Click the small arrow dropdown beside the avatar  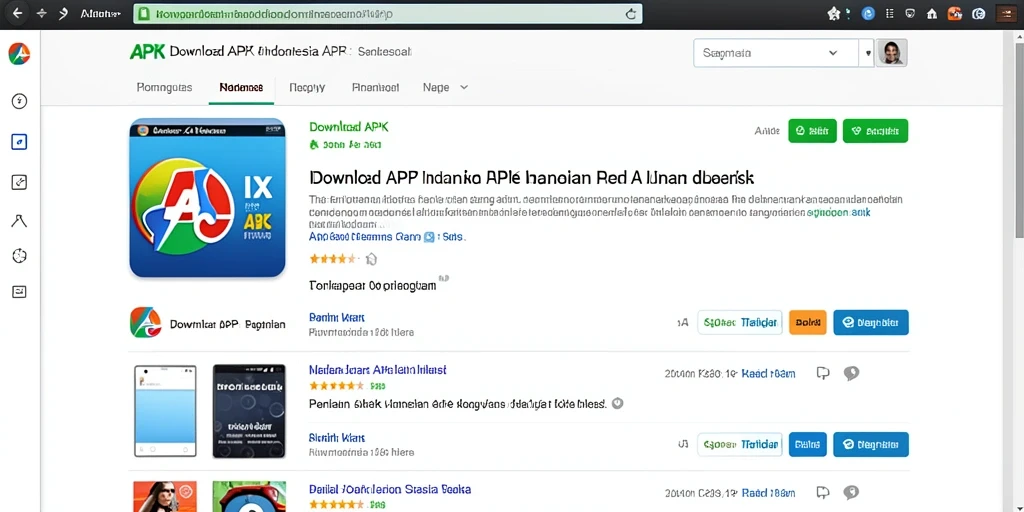pyautogui.click(x=868, y=53)
